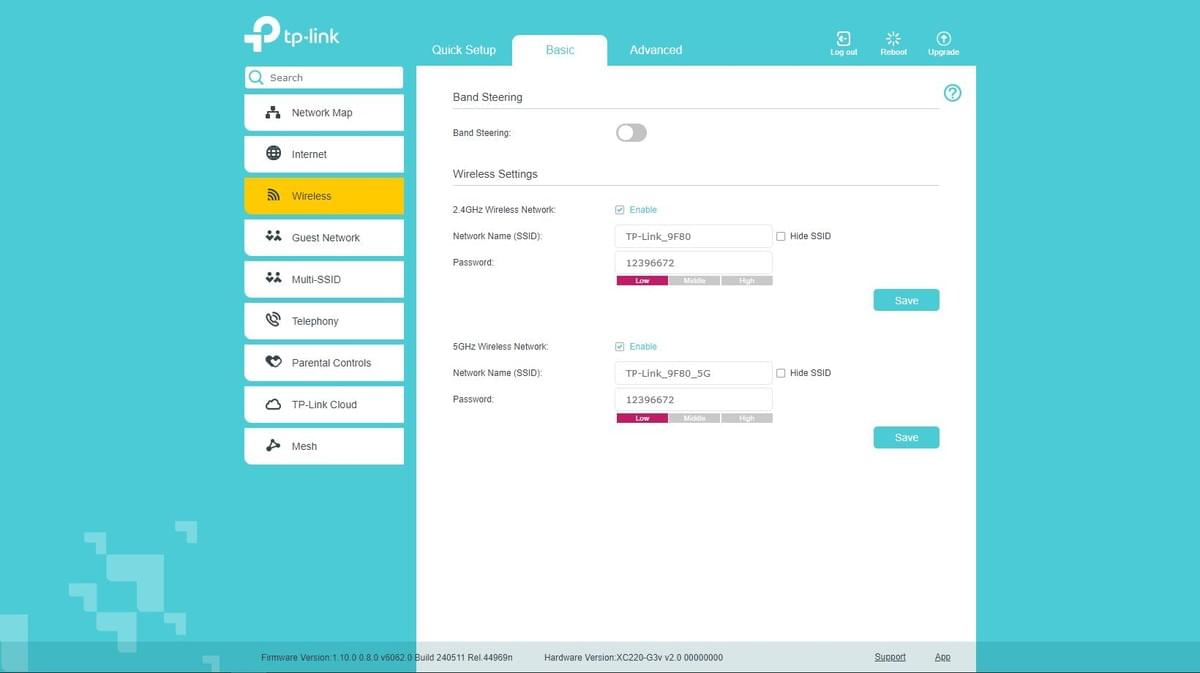This screenshot has width=1200, height=673.
Task: Open the App link in footer
Action: pos(943,657)
